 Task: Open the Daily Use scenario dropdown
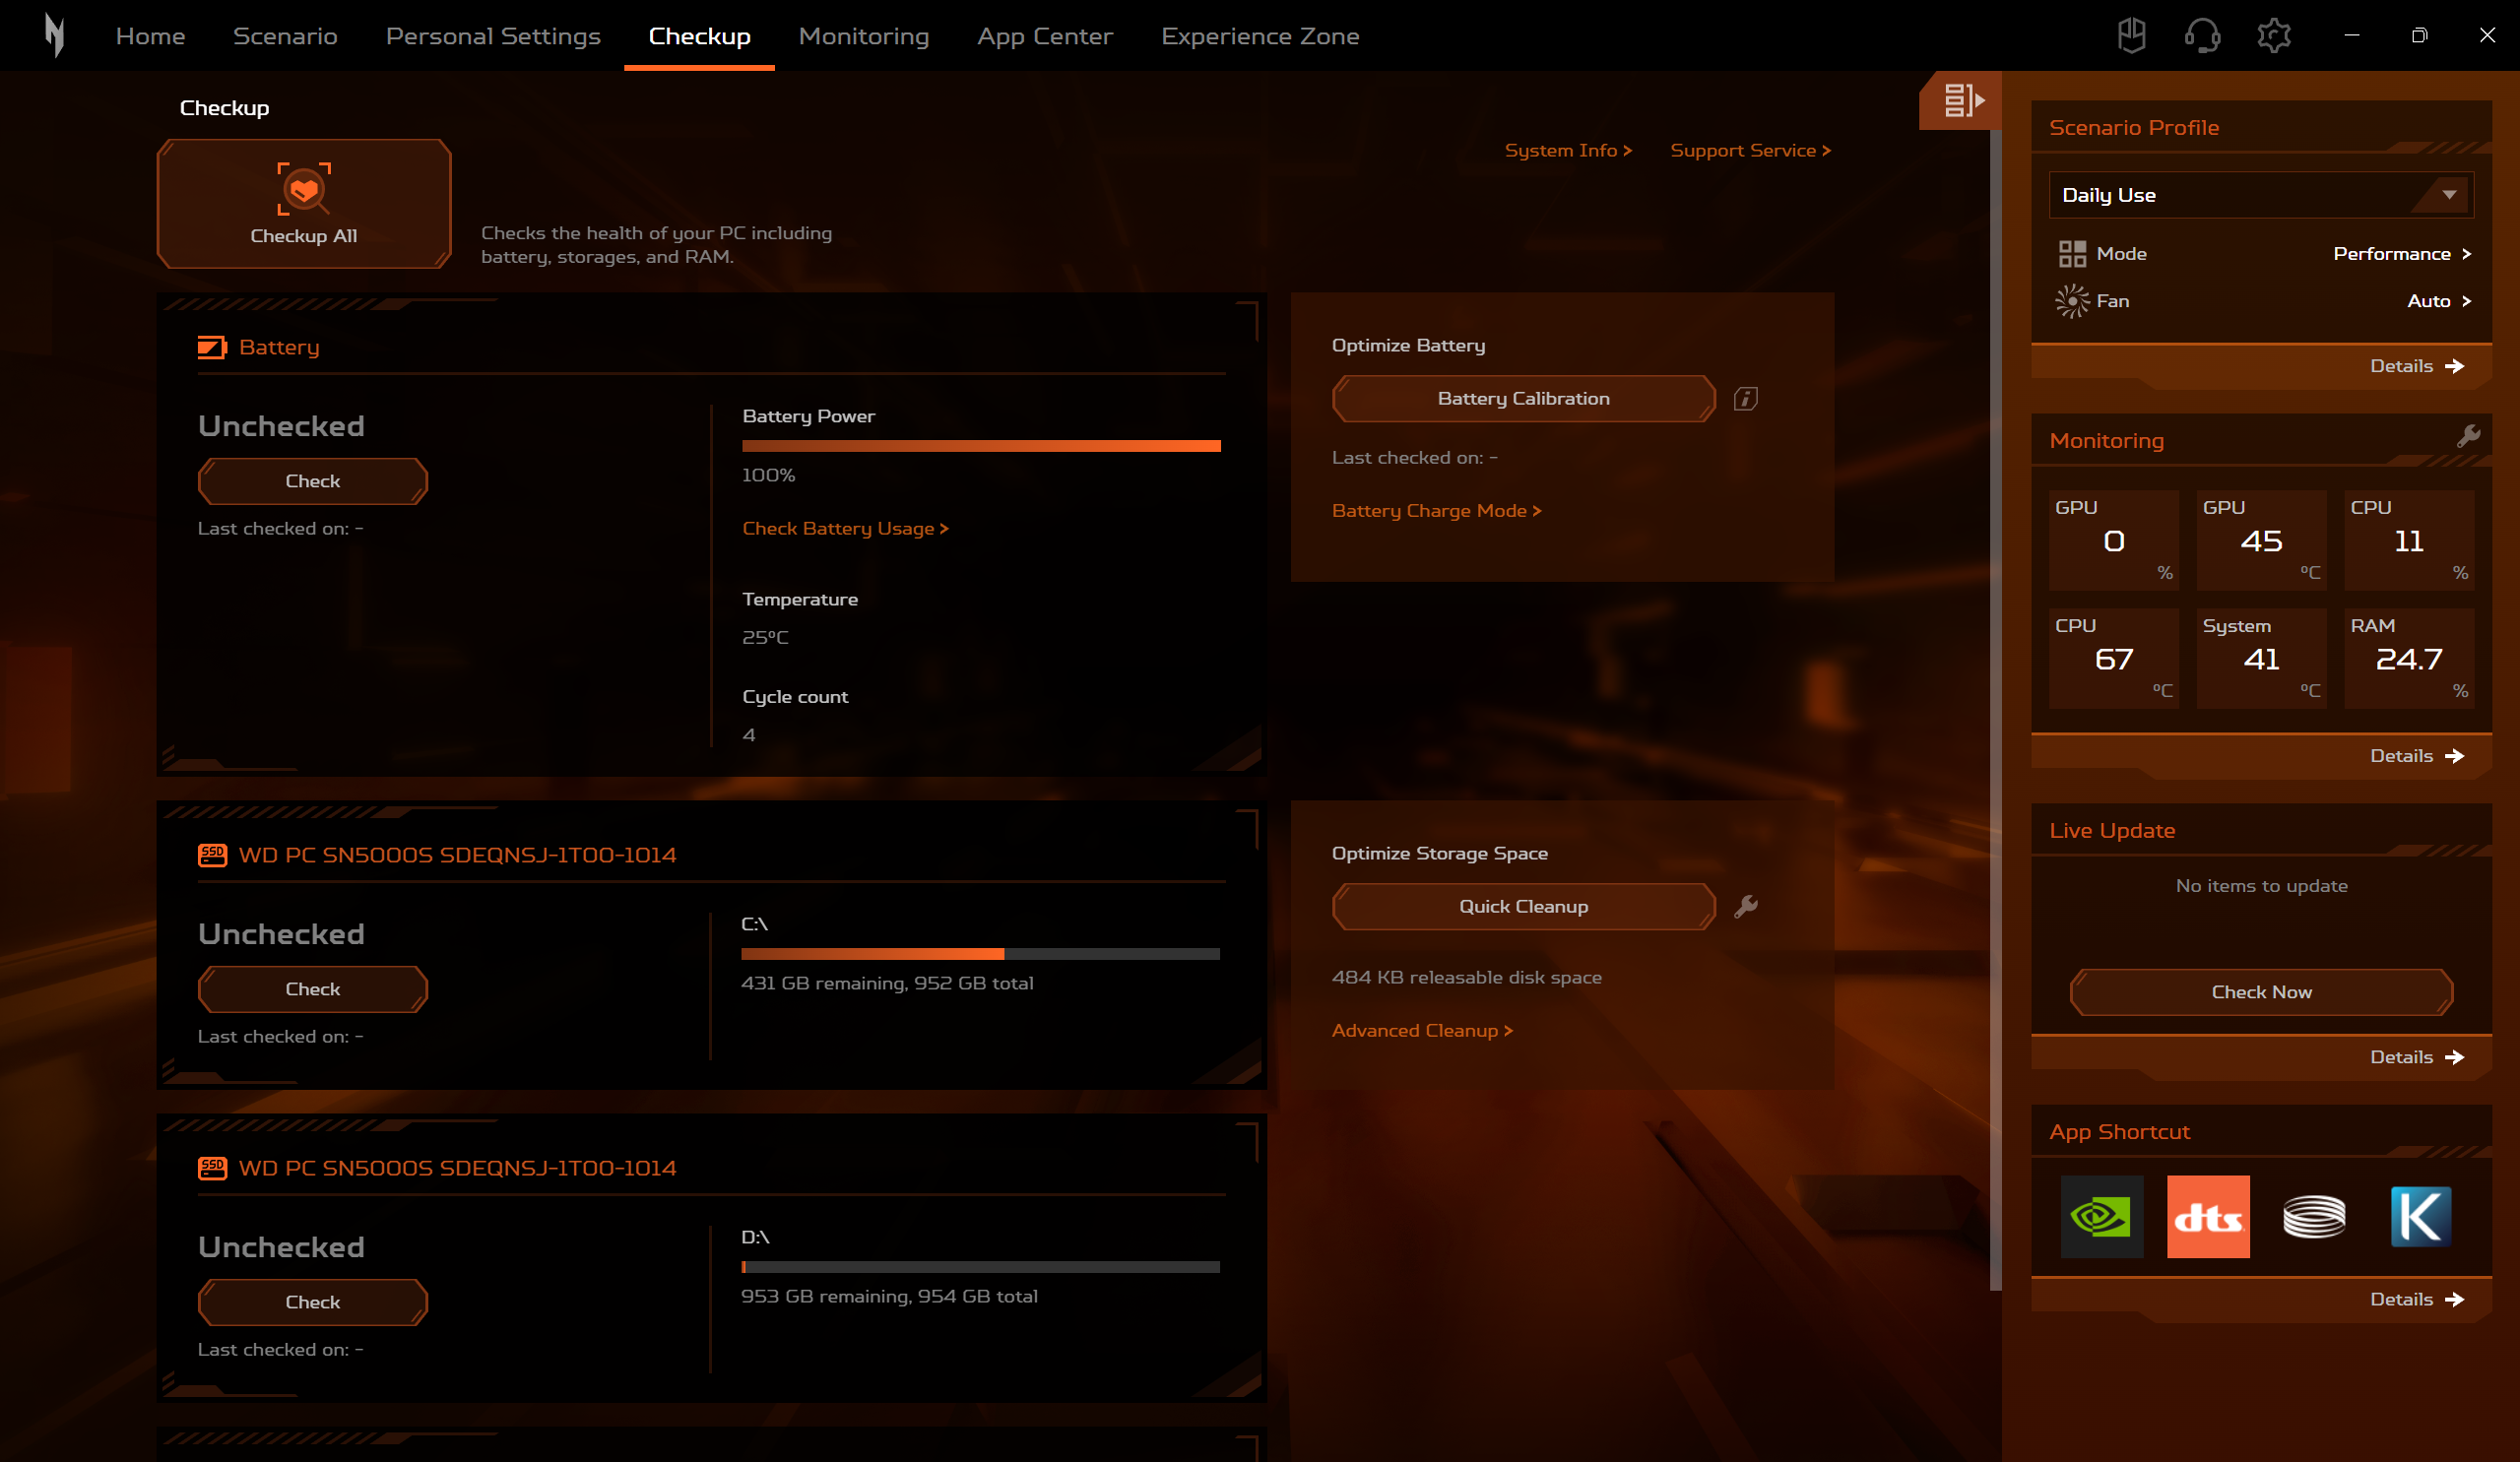tap(2260, 195)
